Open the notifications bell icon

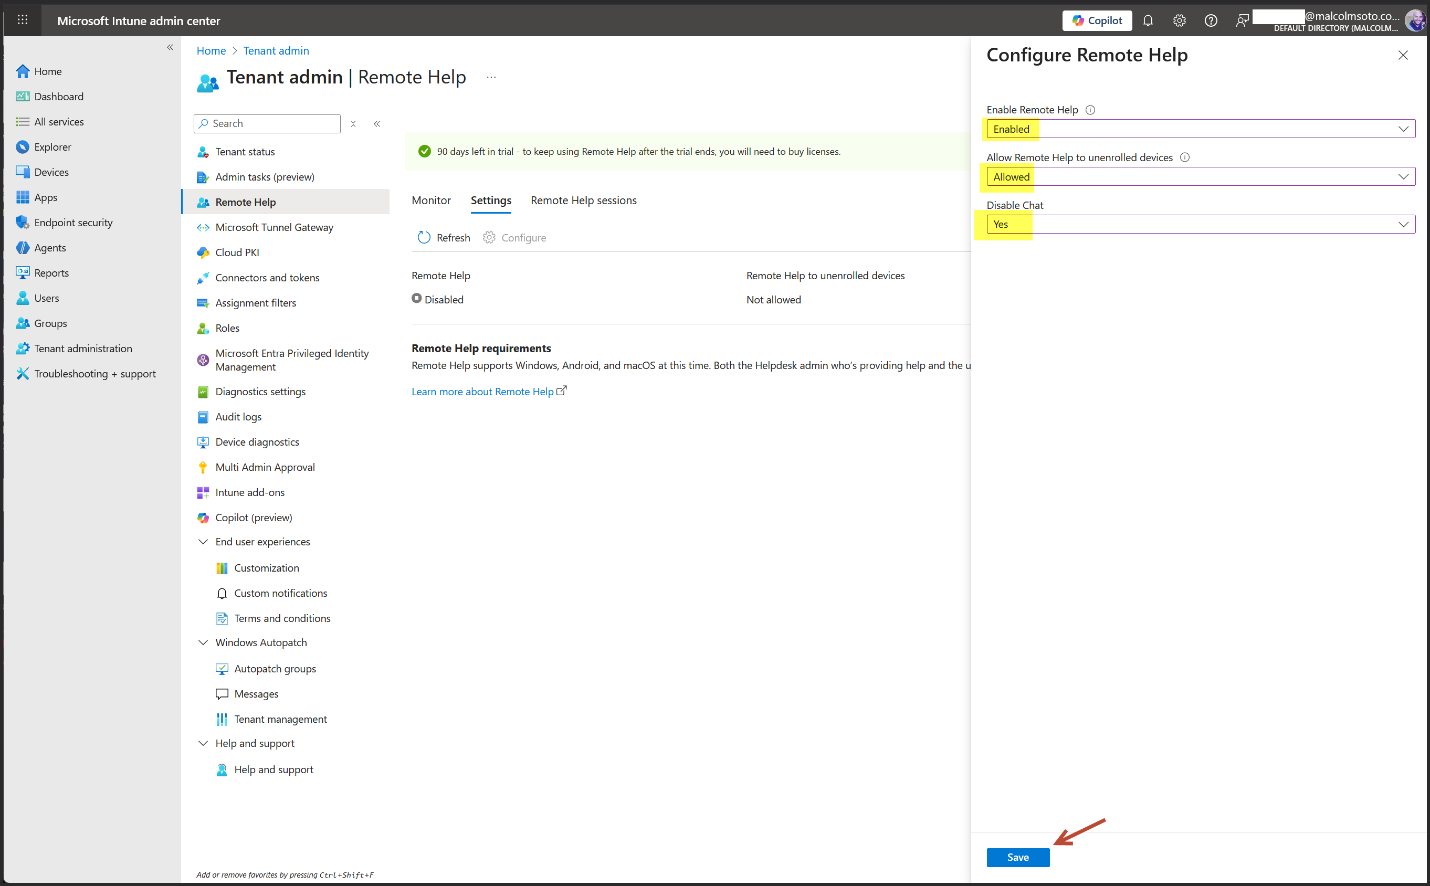click(x=1148, y=20)
